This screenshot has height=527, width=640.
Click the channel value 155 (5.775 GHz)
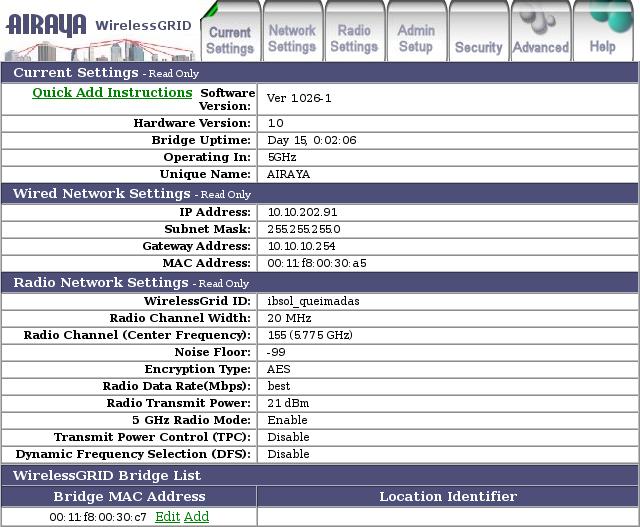310,336
